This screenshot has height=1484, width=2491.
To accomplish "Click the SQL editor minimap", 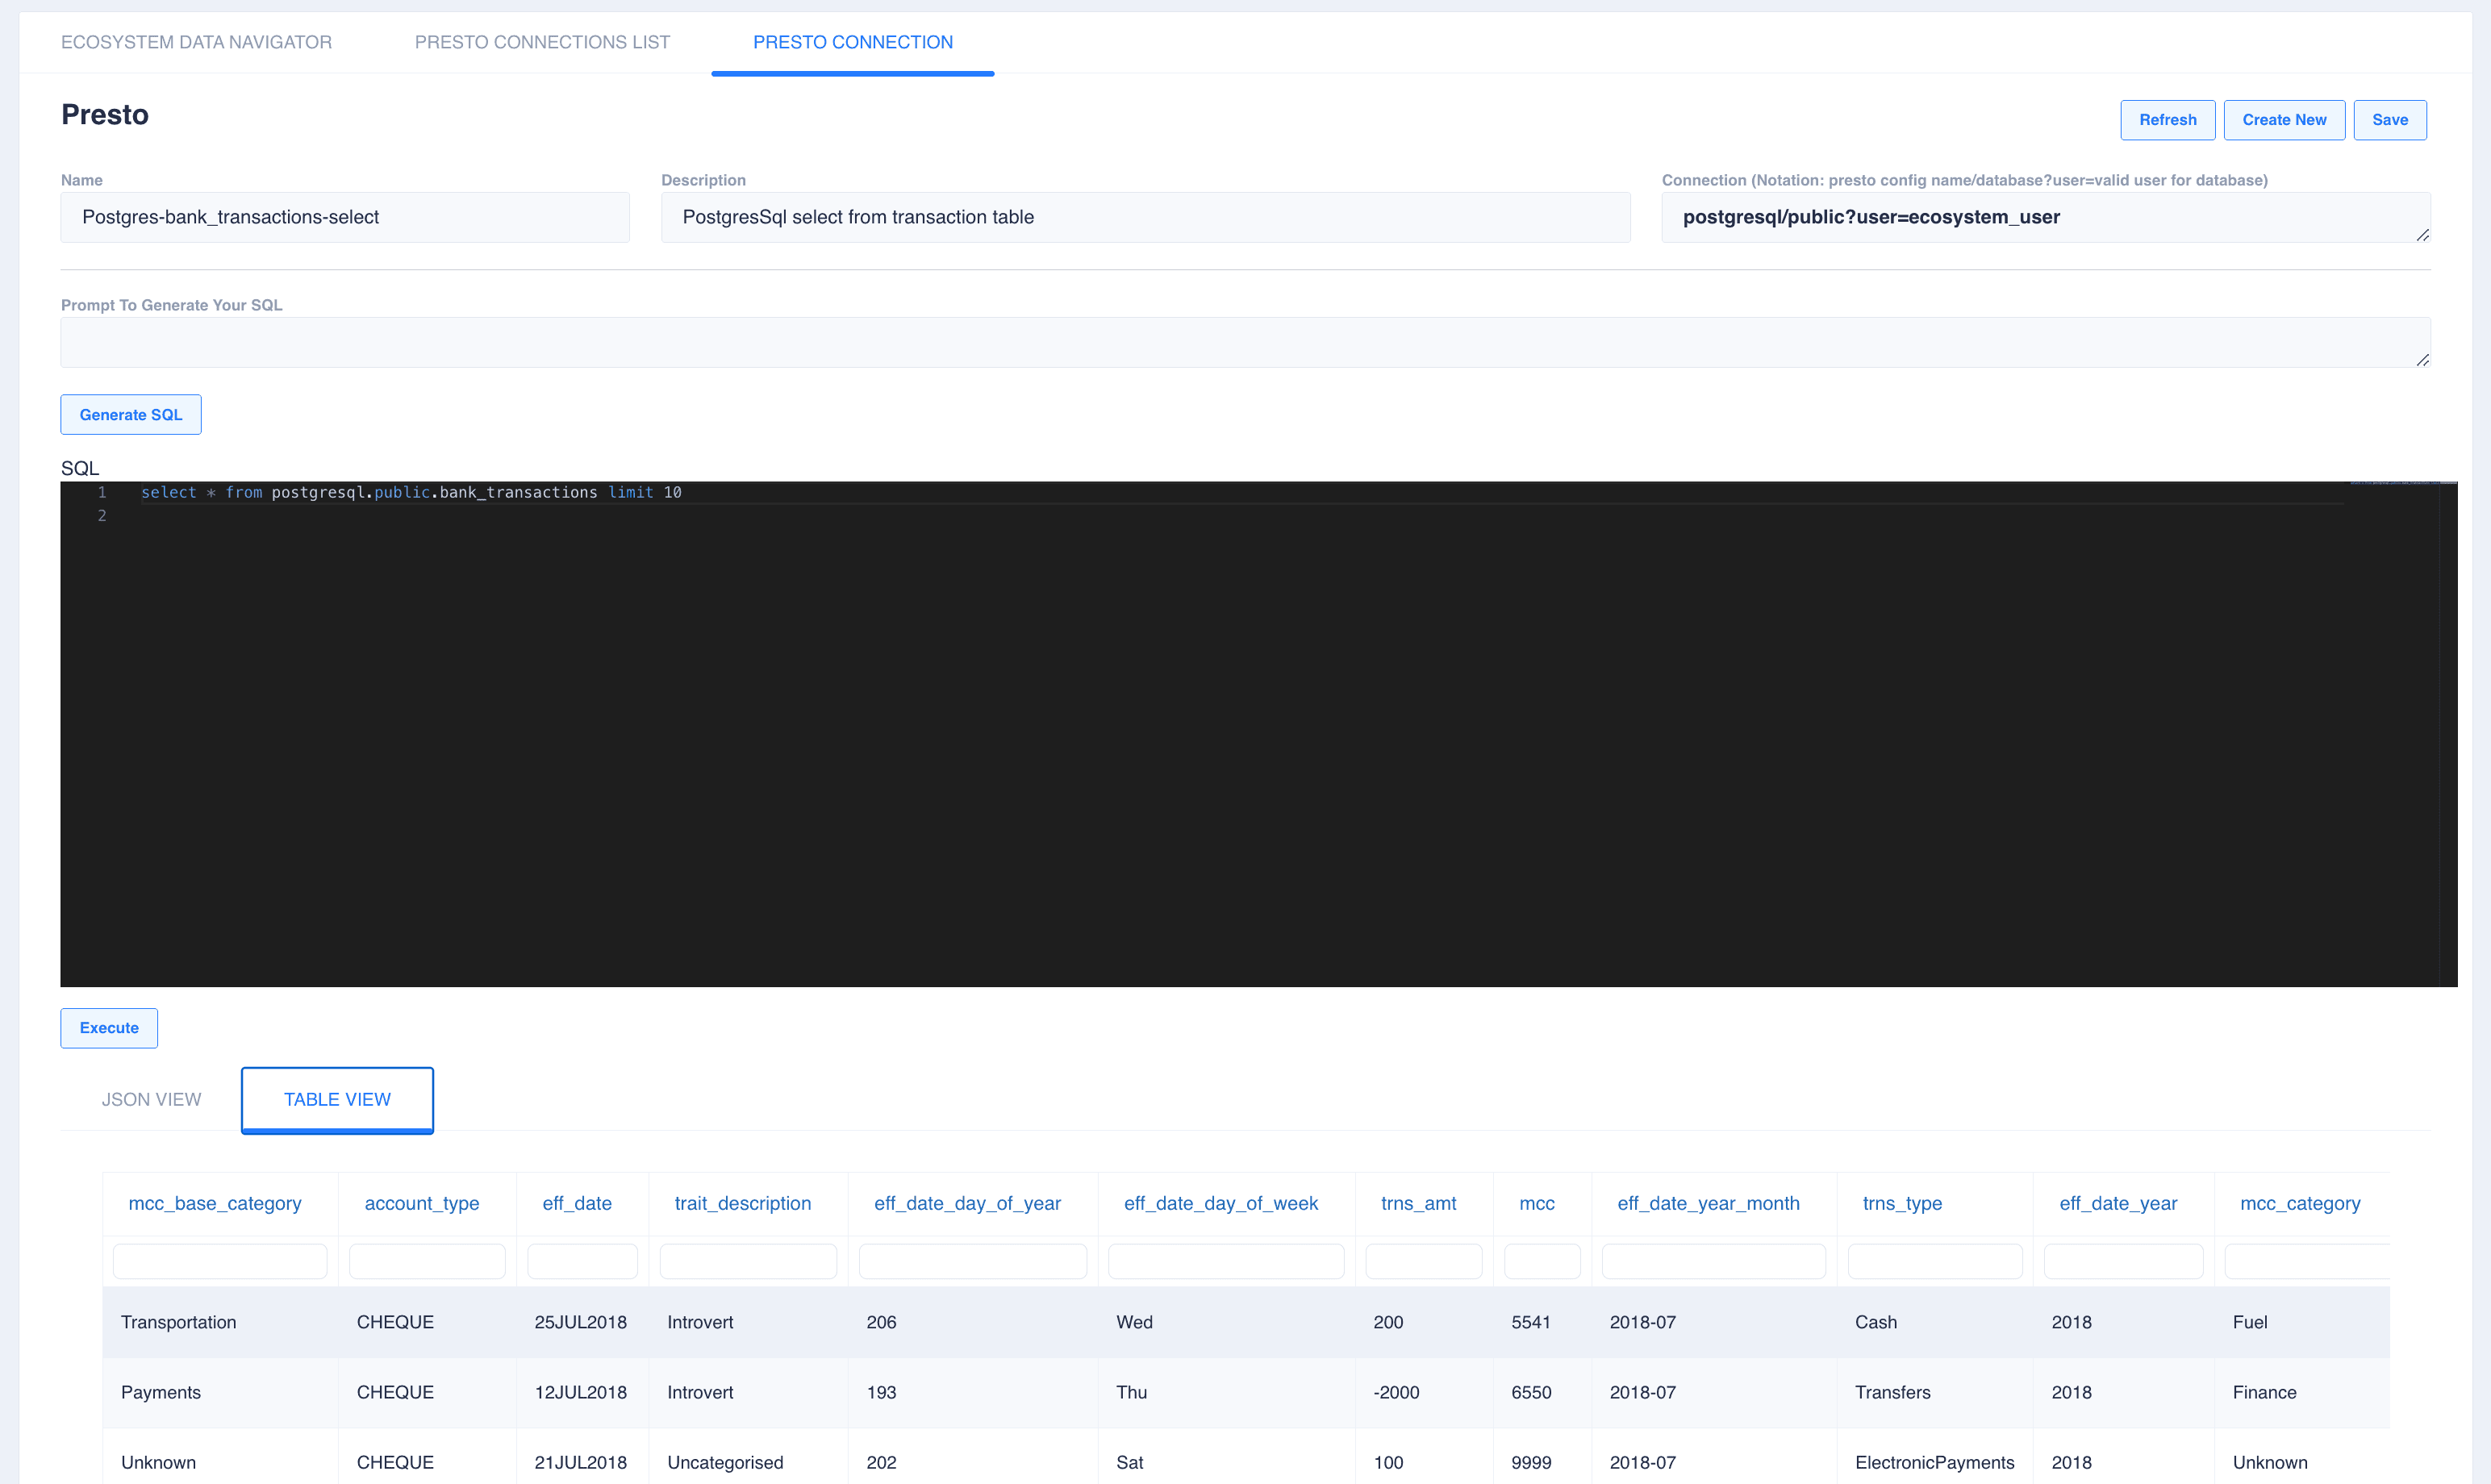I will 2394,734.
